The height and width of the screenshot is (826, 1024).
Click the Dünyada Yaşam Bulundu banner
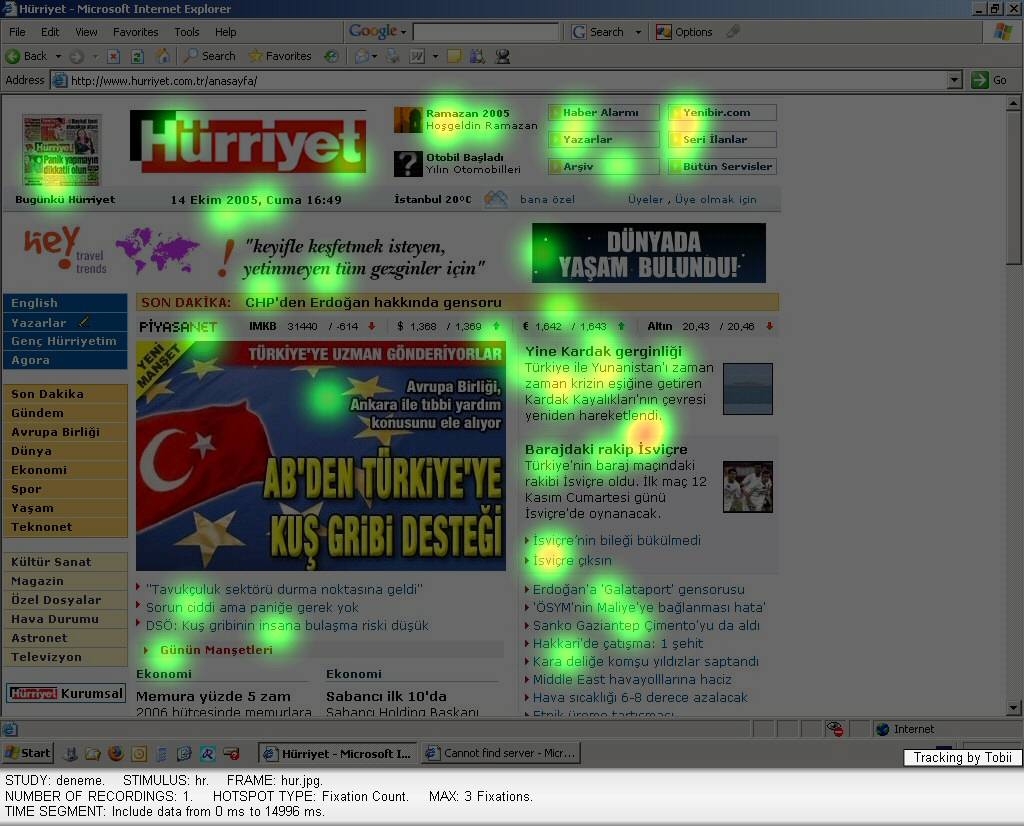point(648,253)
